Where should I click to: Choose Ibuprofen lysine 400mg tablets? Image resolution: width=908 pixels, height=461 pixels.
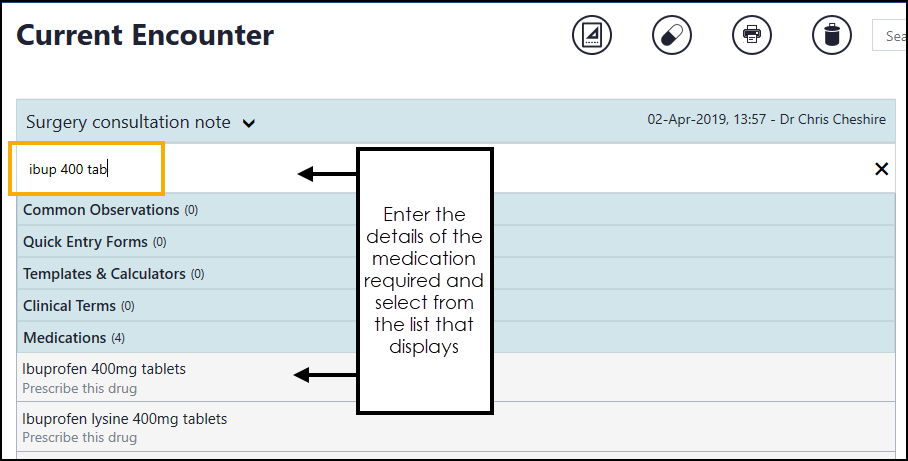[x=125, y=419]
